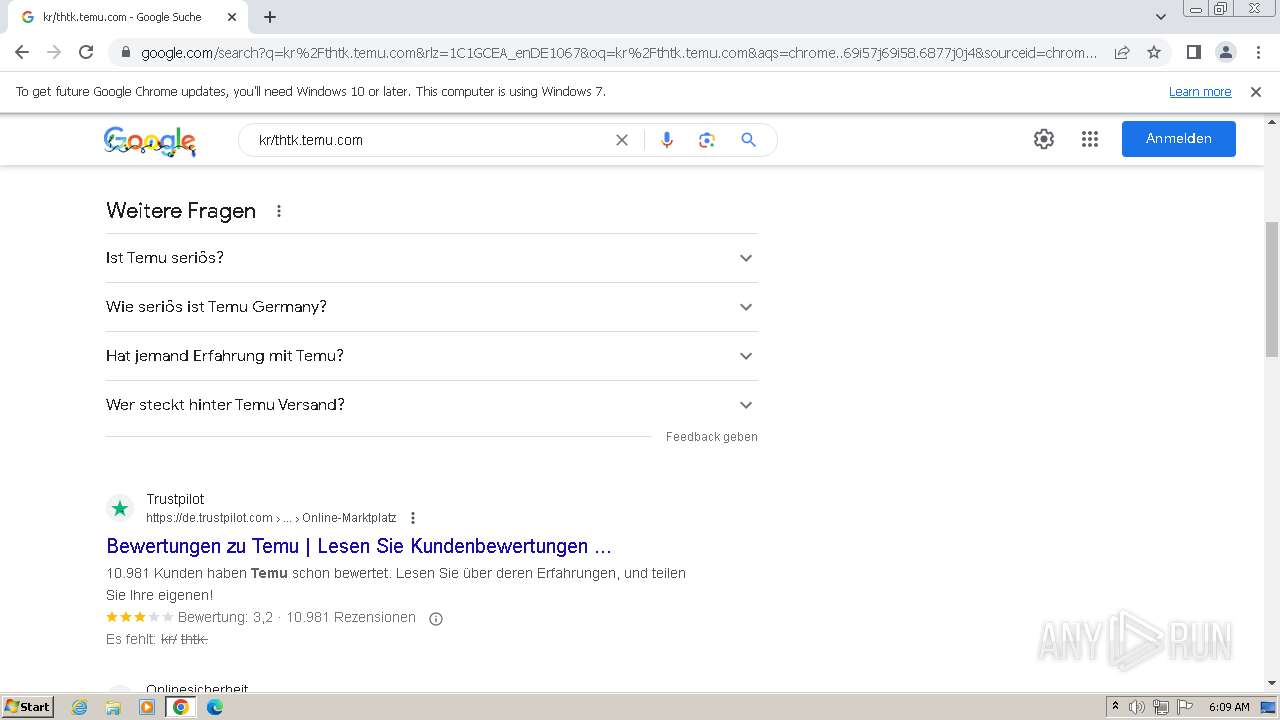
Task: Click the Google logo
Action: tap(150, 141)
